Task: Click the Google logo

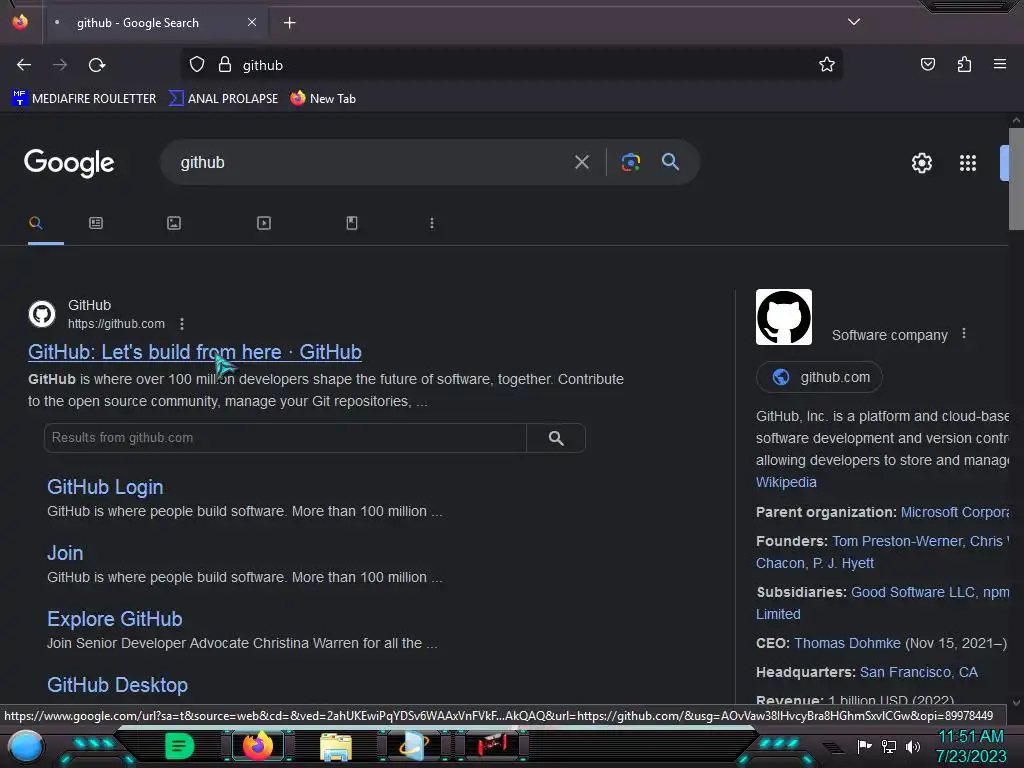Action: coord(69,163)
